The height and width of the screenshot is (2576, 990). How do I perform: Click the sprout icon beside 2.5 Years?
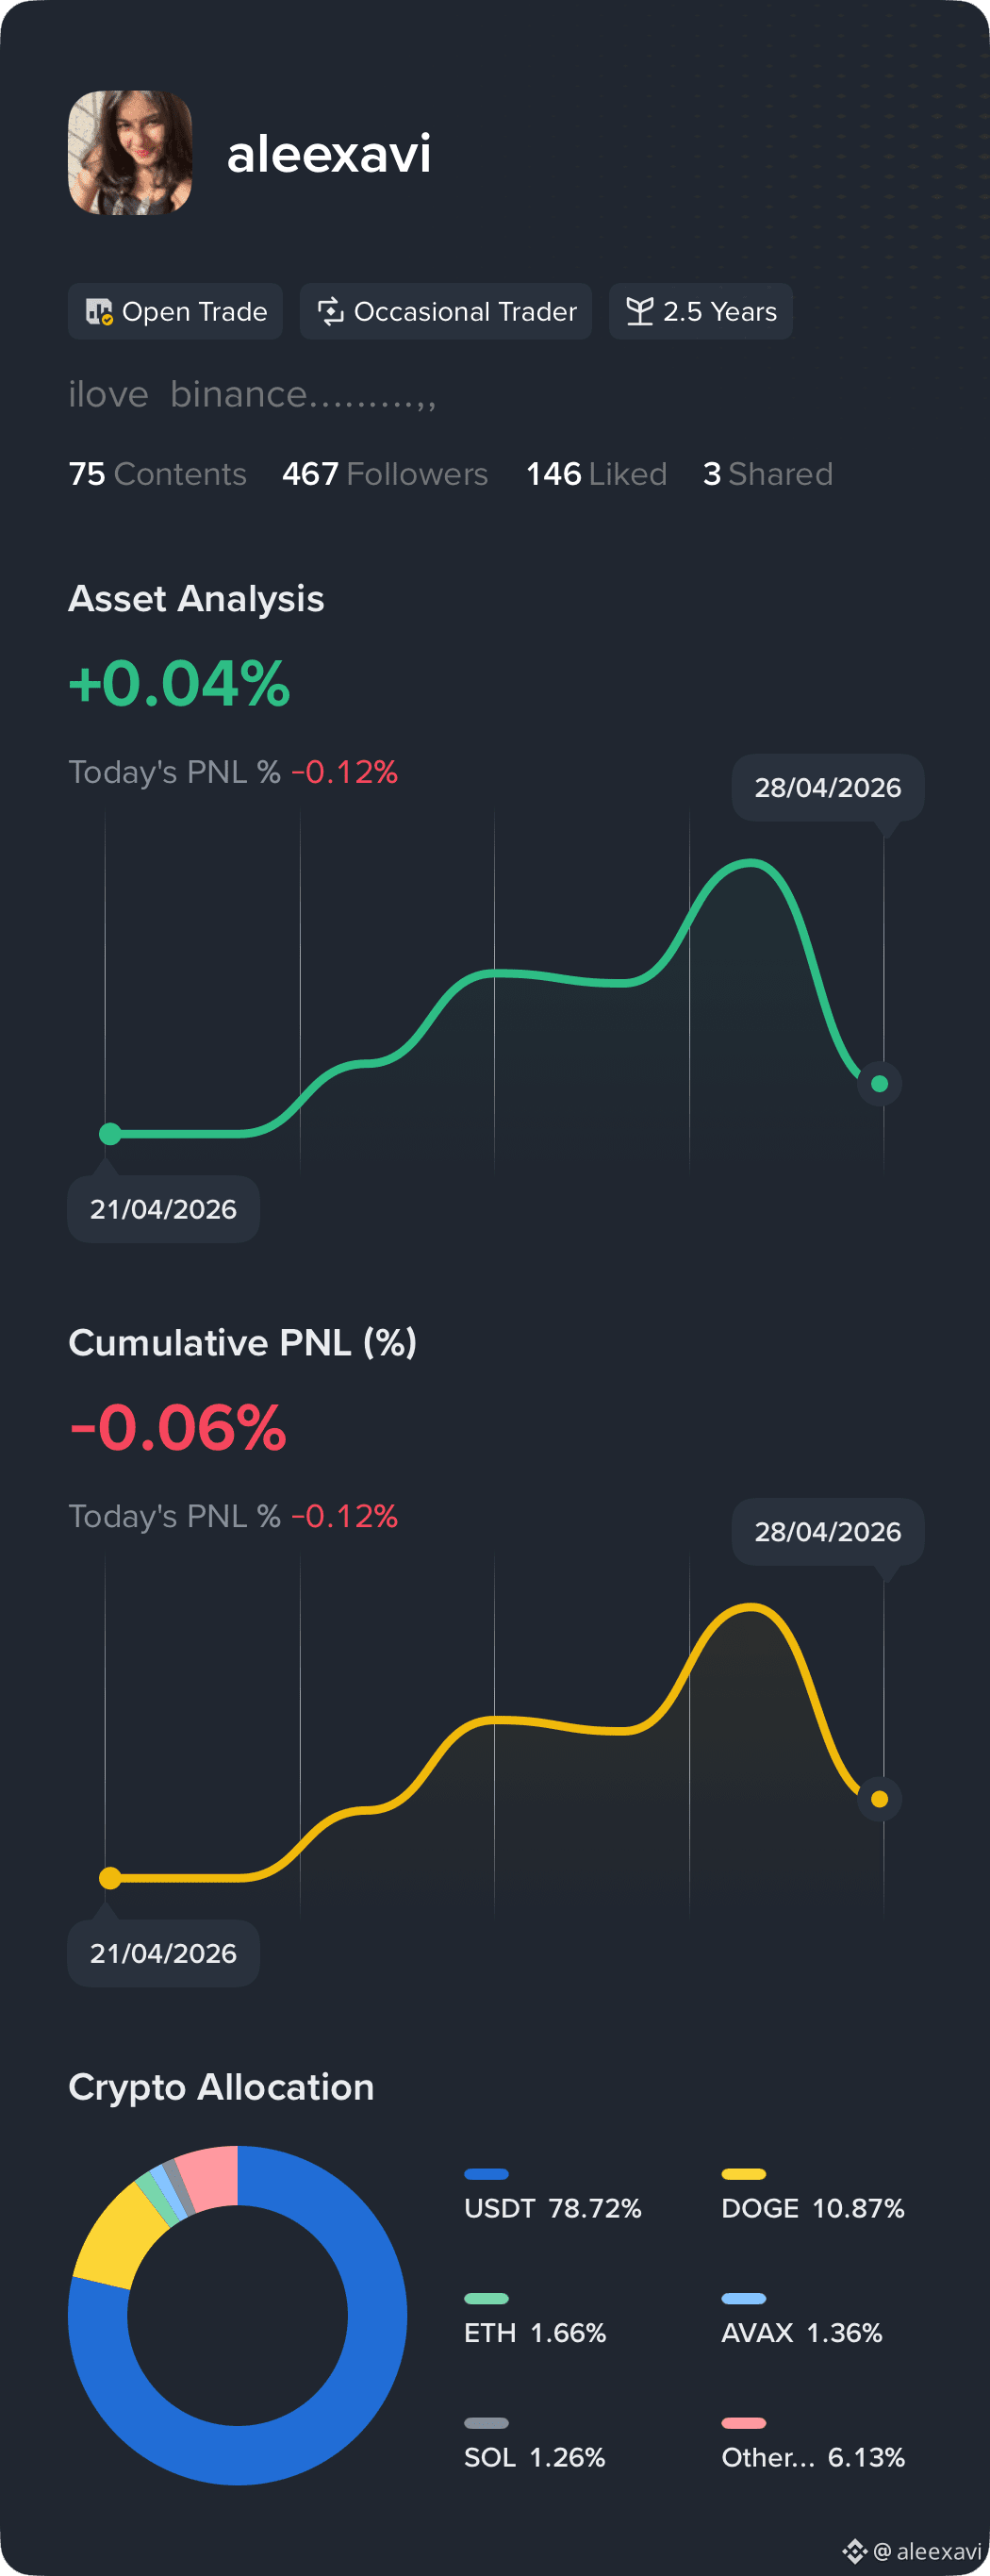(640, 312)
